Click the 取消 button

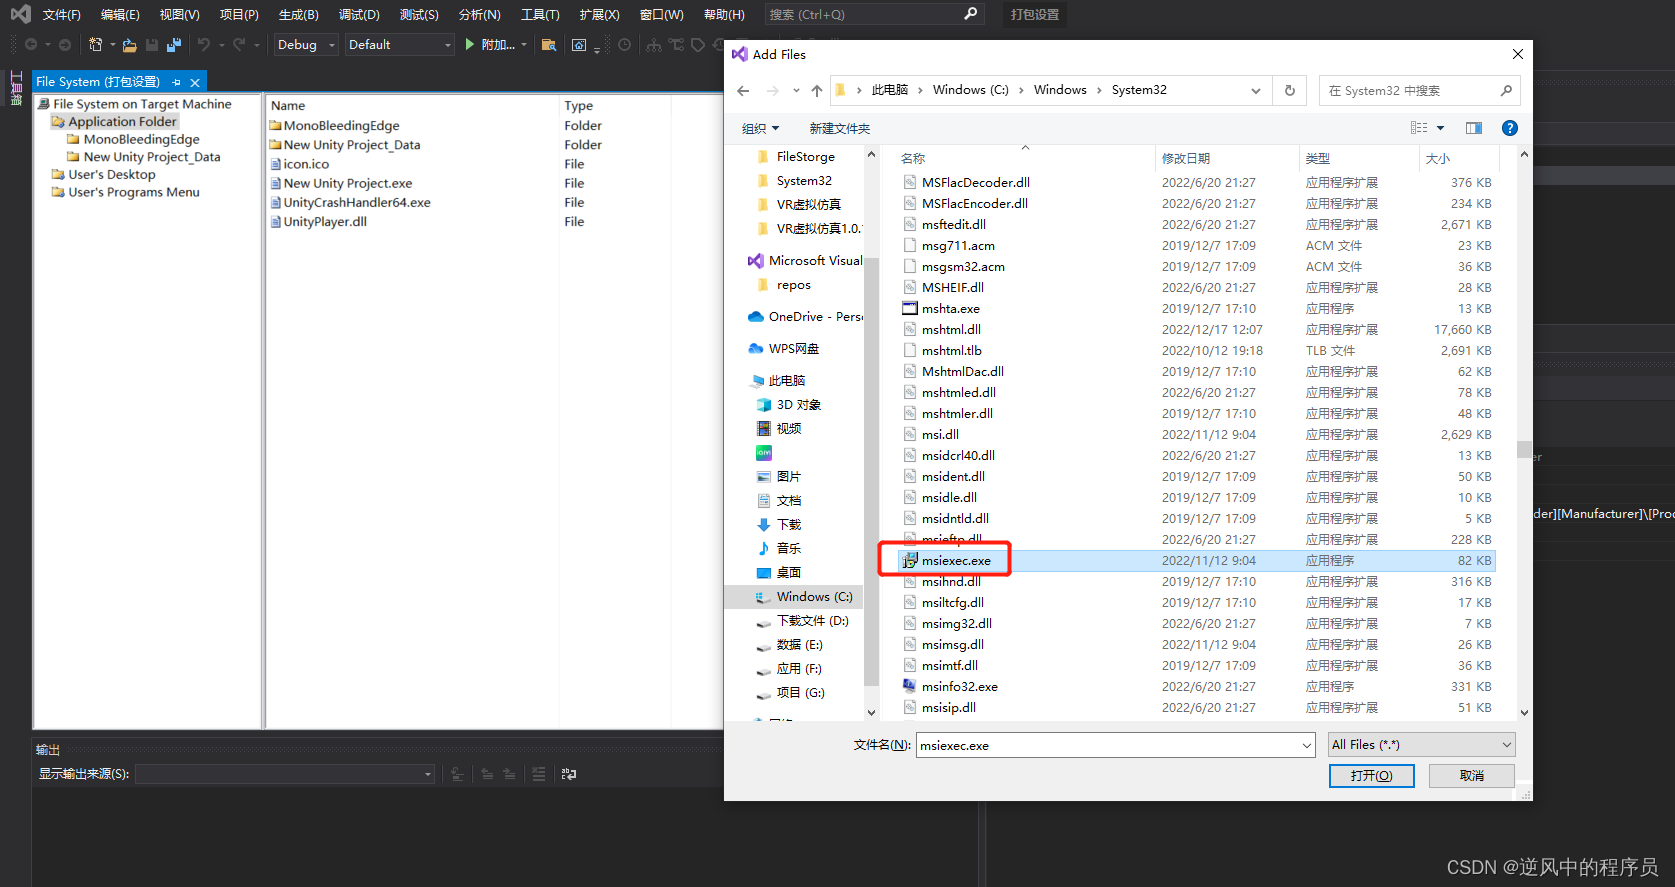coord(1471,775)
